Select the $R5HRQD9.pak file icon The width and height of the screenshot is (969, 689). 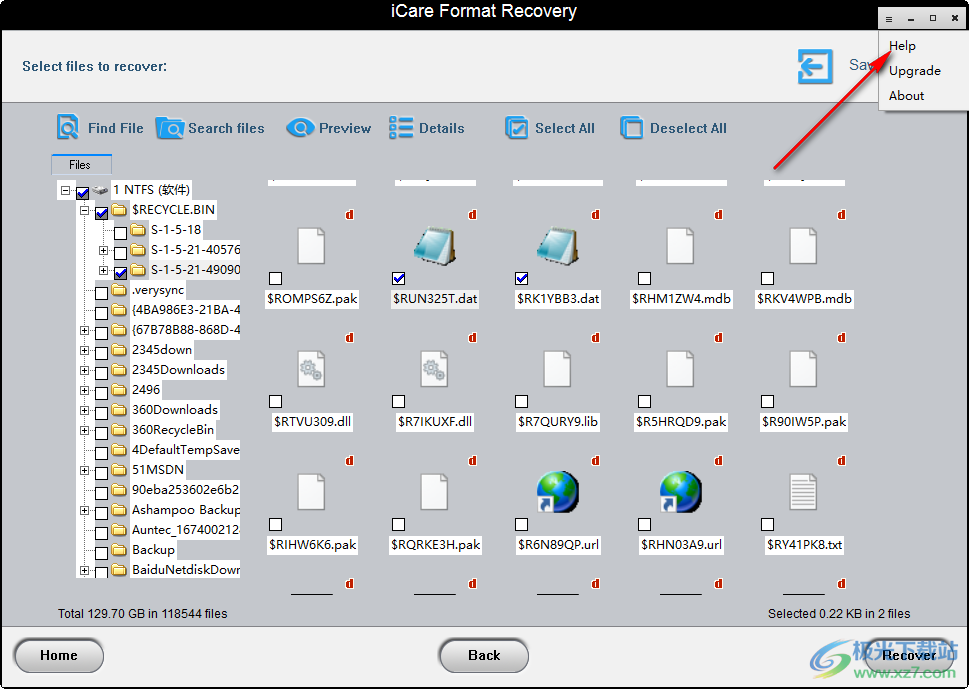tap(680, 369)
